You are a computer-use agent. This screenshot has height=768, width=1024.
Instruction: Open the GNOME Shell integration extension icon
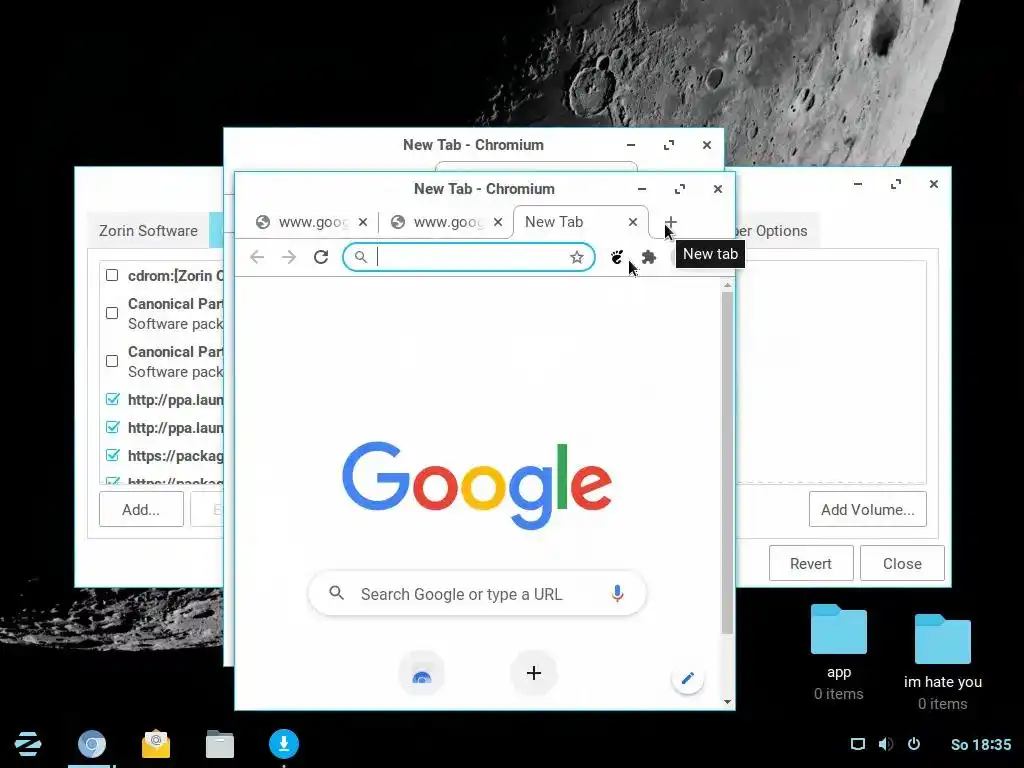coord(616,257)
